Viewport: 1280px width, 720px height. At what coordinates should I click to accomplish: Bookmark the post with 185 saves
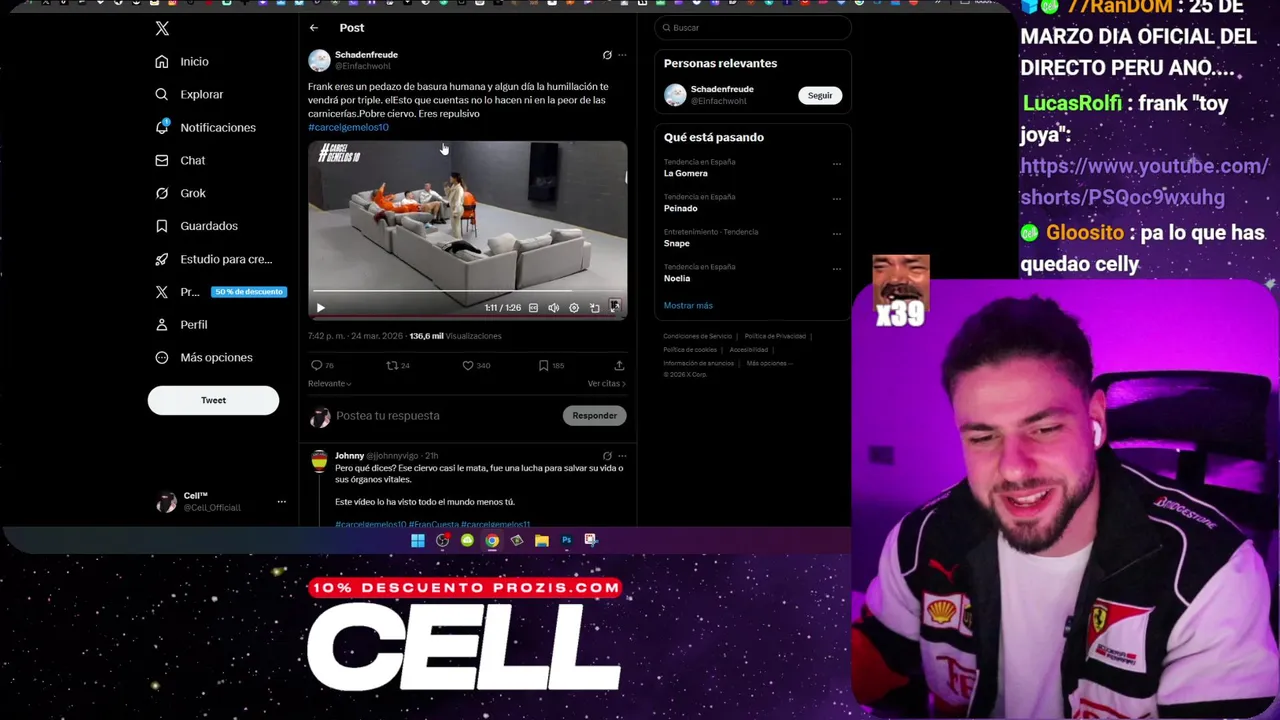[x=551, y=365]
